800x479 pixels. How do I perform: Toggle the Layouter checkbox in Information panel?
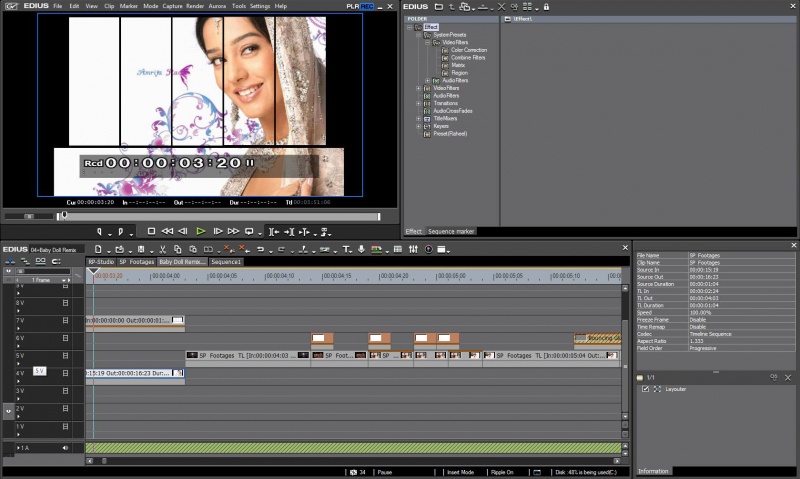click(645, 388)
